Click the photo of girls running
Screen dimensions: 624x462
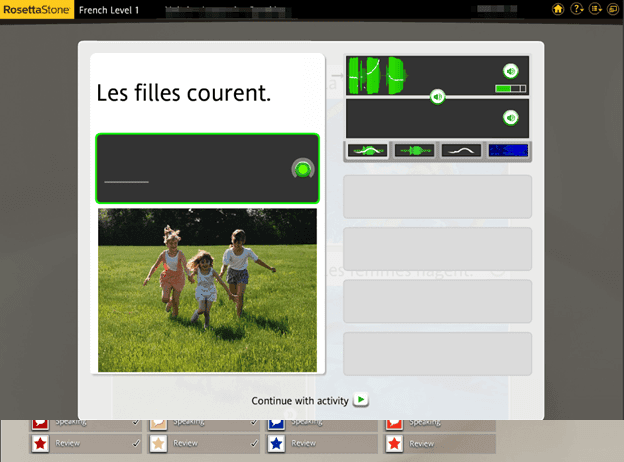tap(207, 290)
